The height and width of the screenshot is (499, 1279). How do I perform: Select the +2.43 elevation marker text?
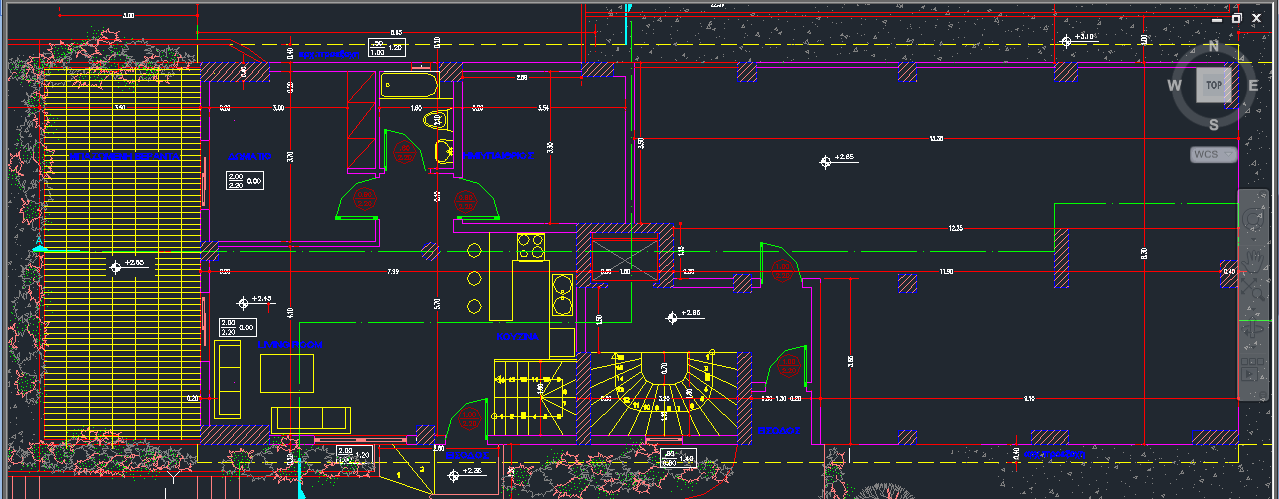click(262, 299)
